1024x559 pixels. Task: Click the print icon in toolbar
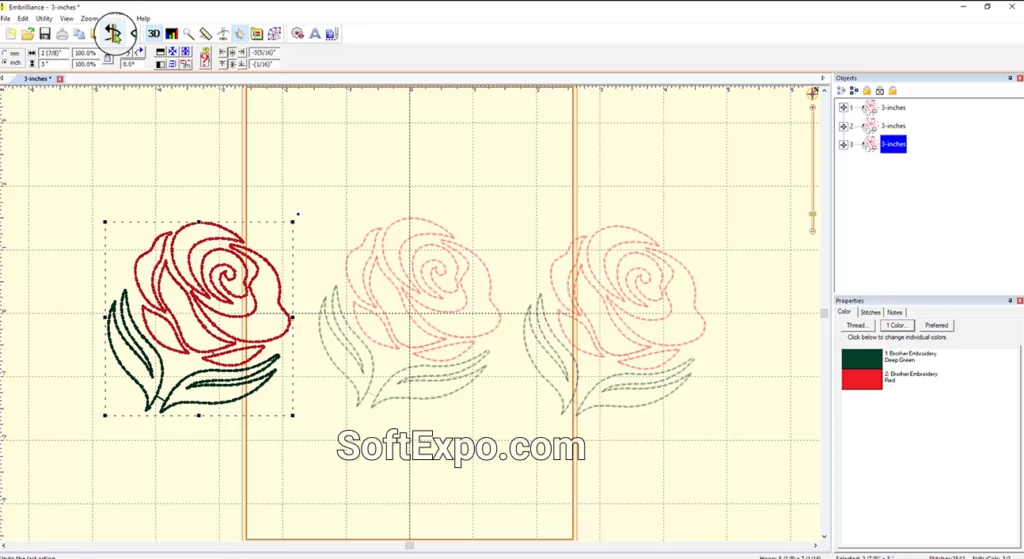(62, 34)
